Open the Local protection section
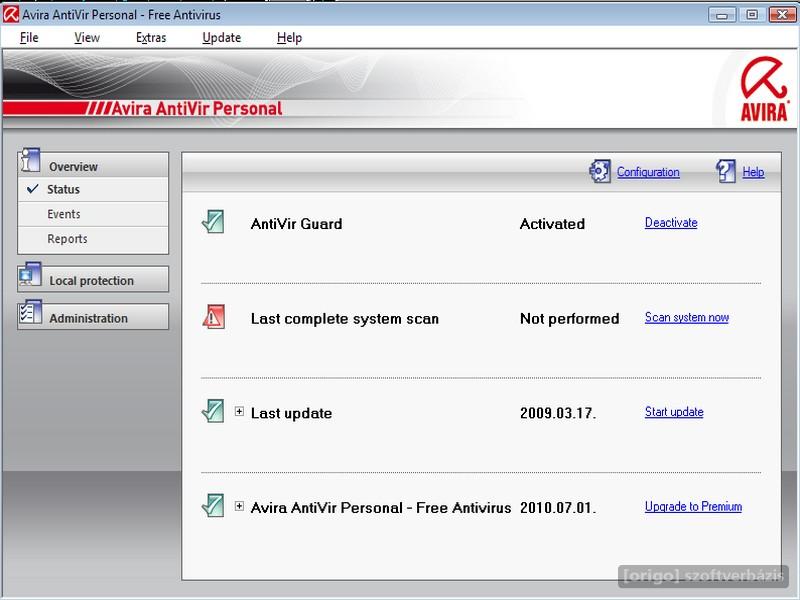This screenshot has width=800, height=600. click(x=93, y=280)
